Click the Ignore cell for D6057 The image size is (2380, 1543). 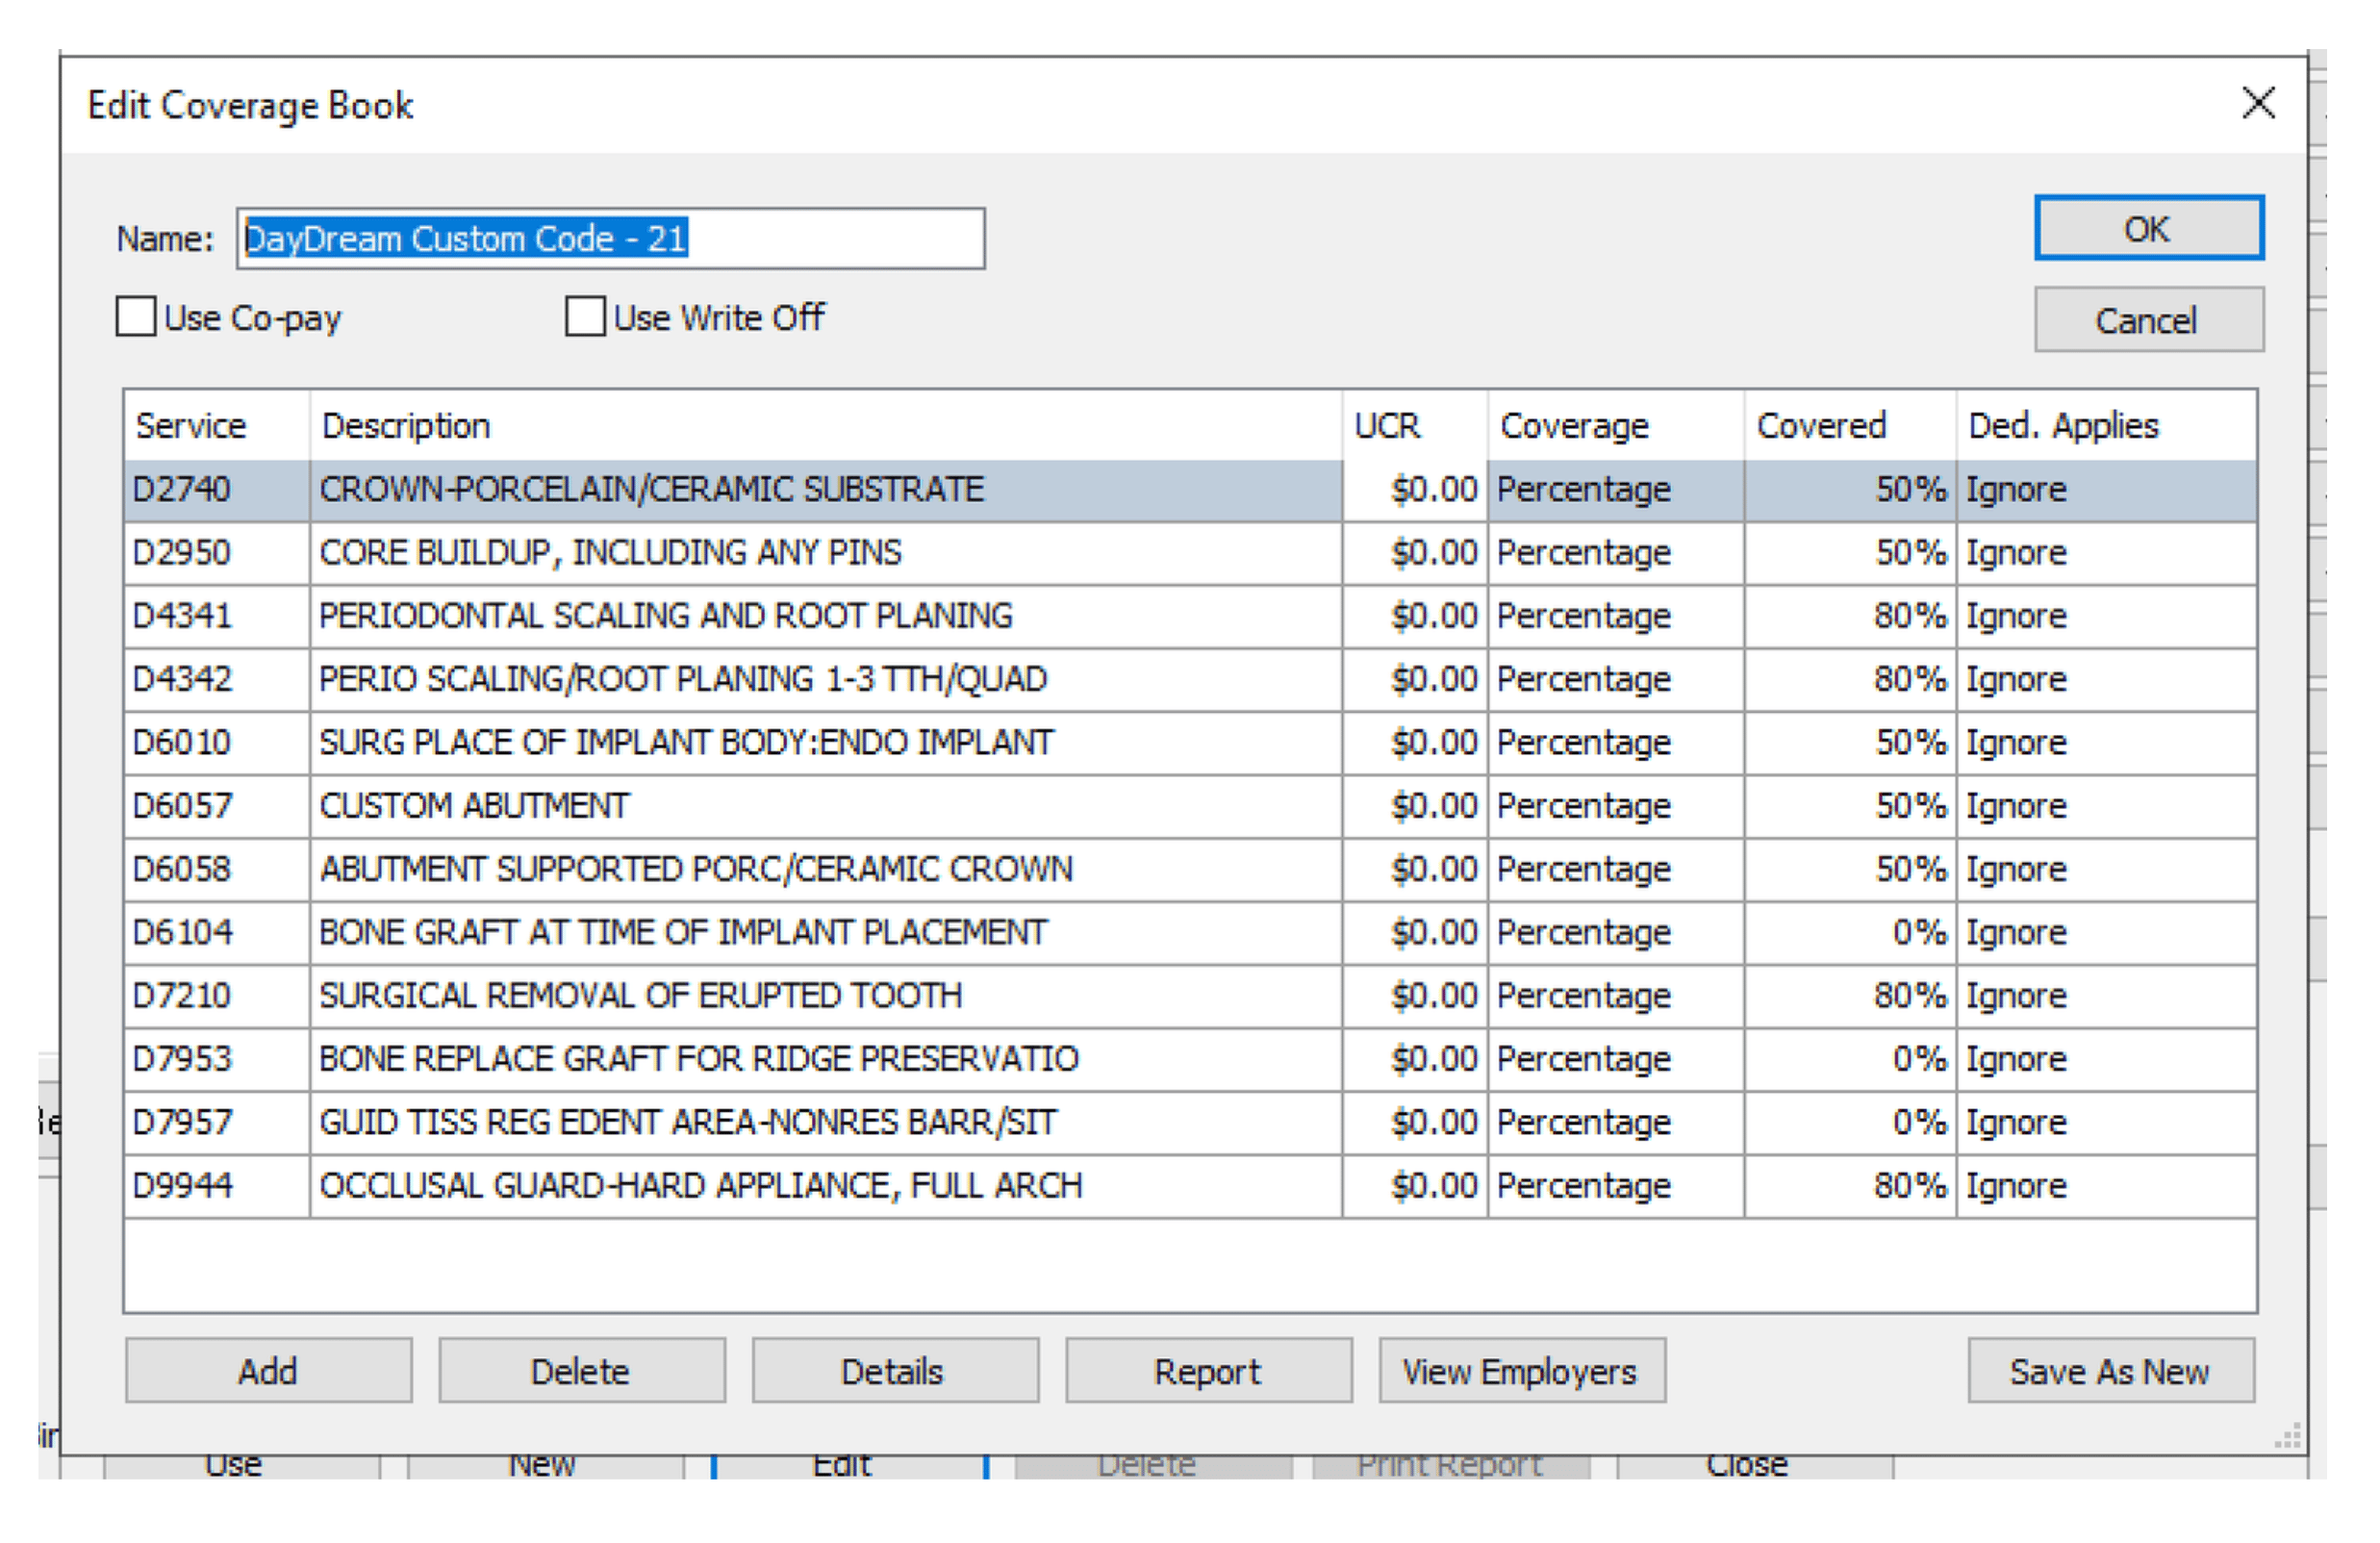2106,806
